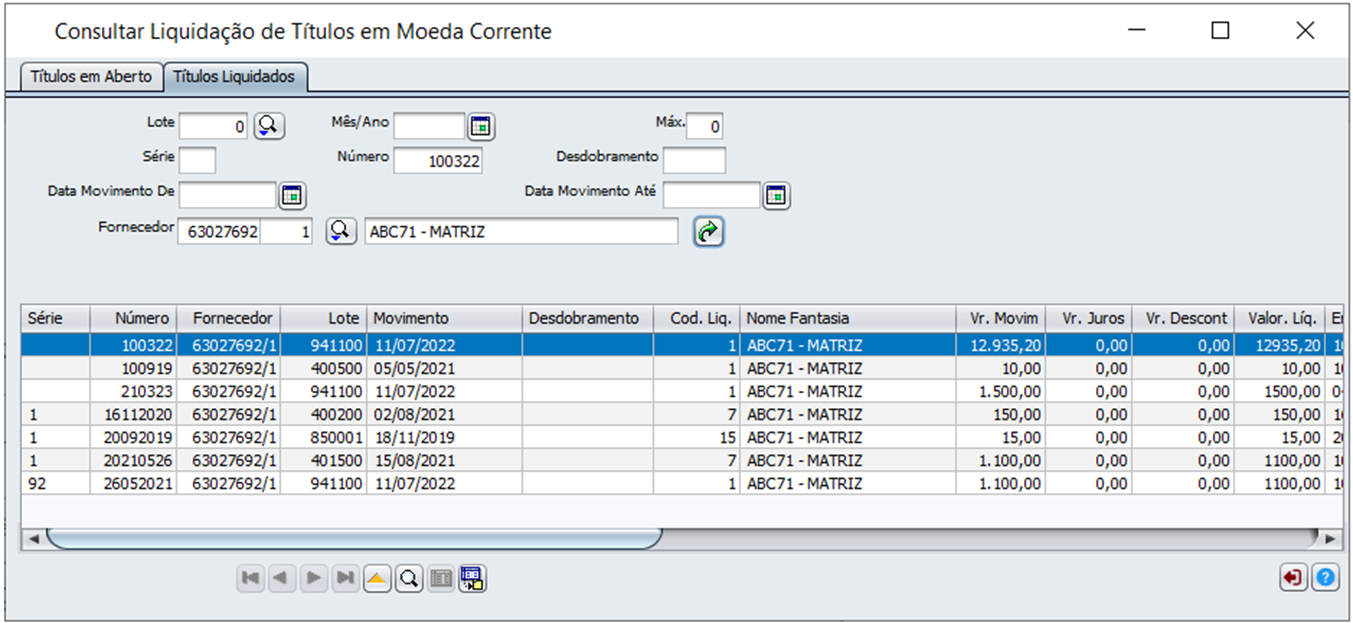Click the orange up-triangle toolbar button

click(377, 578)
